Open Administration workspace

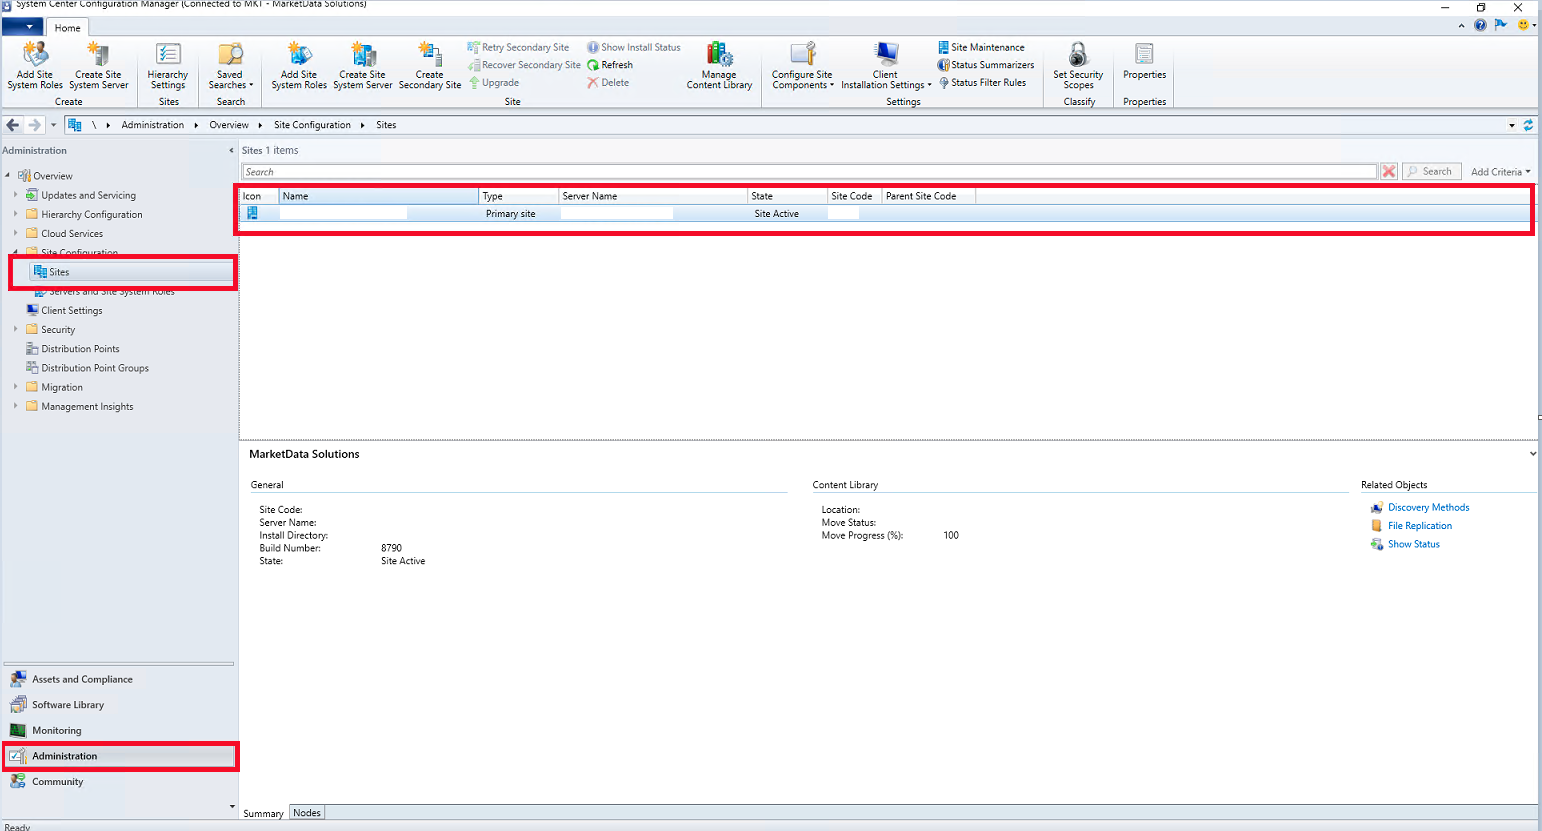[x=119, y=756]
